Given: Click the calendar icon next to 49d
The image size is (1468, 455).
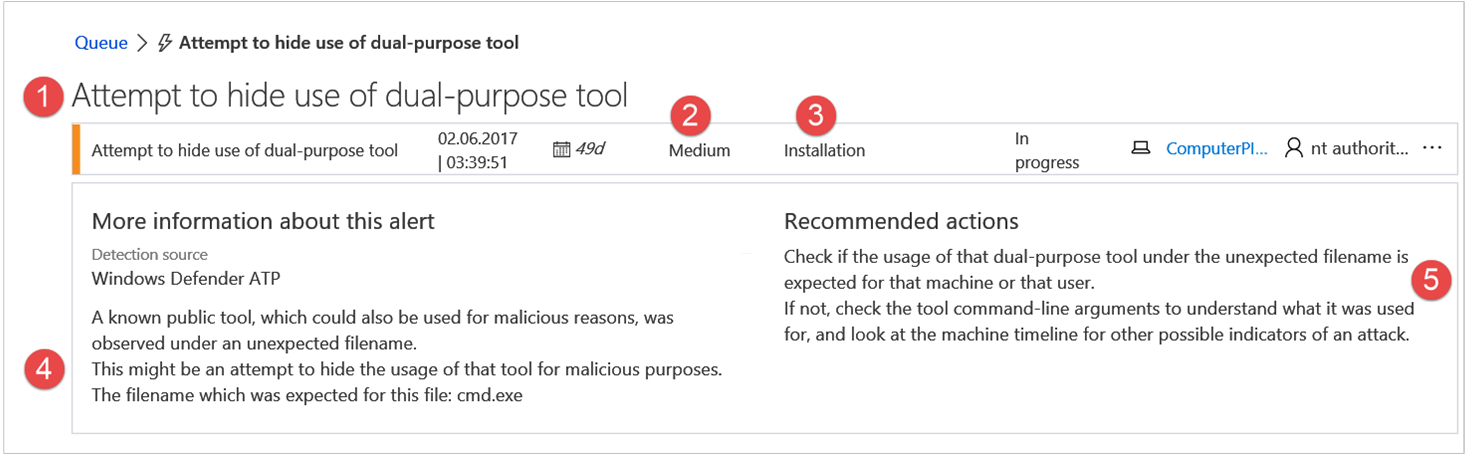Looking at the screenshot, I should tap(561, 150).
